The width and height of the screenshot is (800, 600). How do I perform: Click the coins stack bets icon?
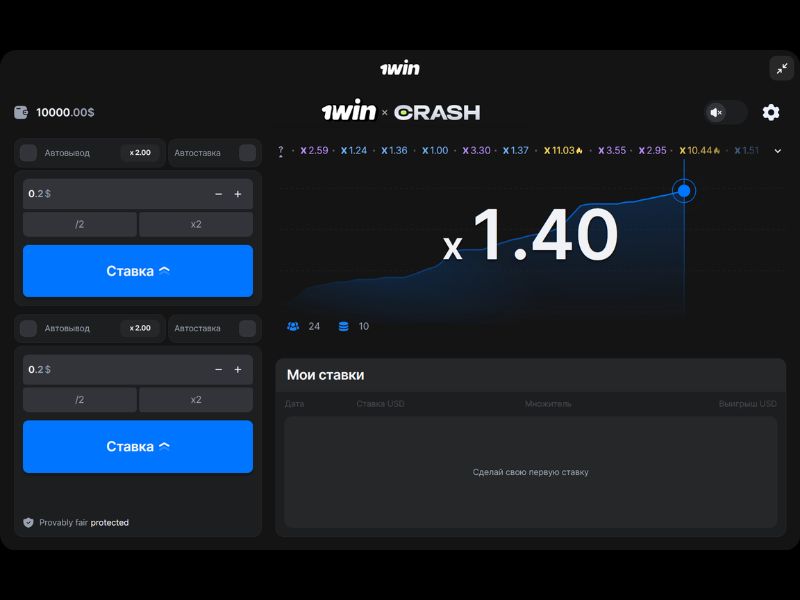pyautogui.click(x=344, y=326)
